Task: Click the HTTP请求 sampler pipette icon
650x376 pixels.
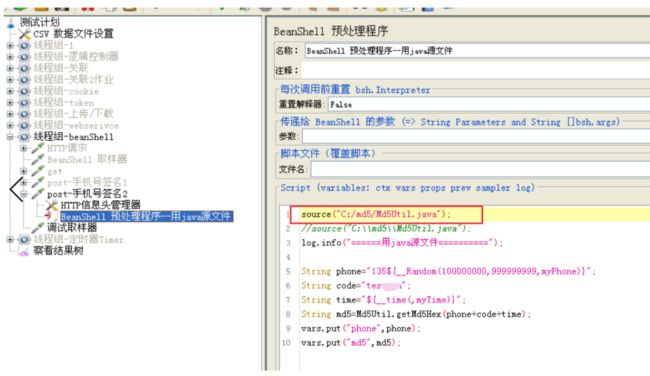Action: [x=38, y=148]
